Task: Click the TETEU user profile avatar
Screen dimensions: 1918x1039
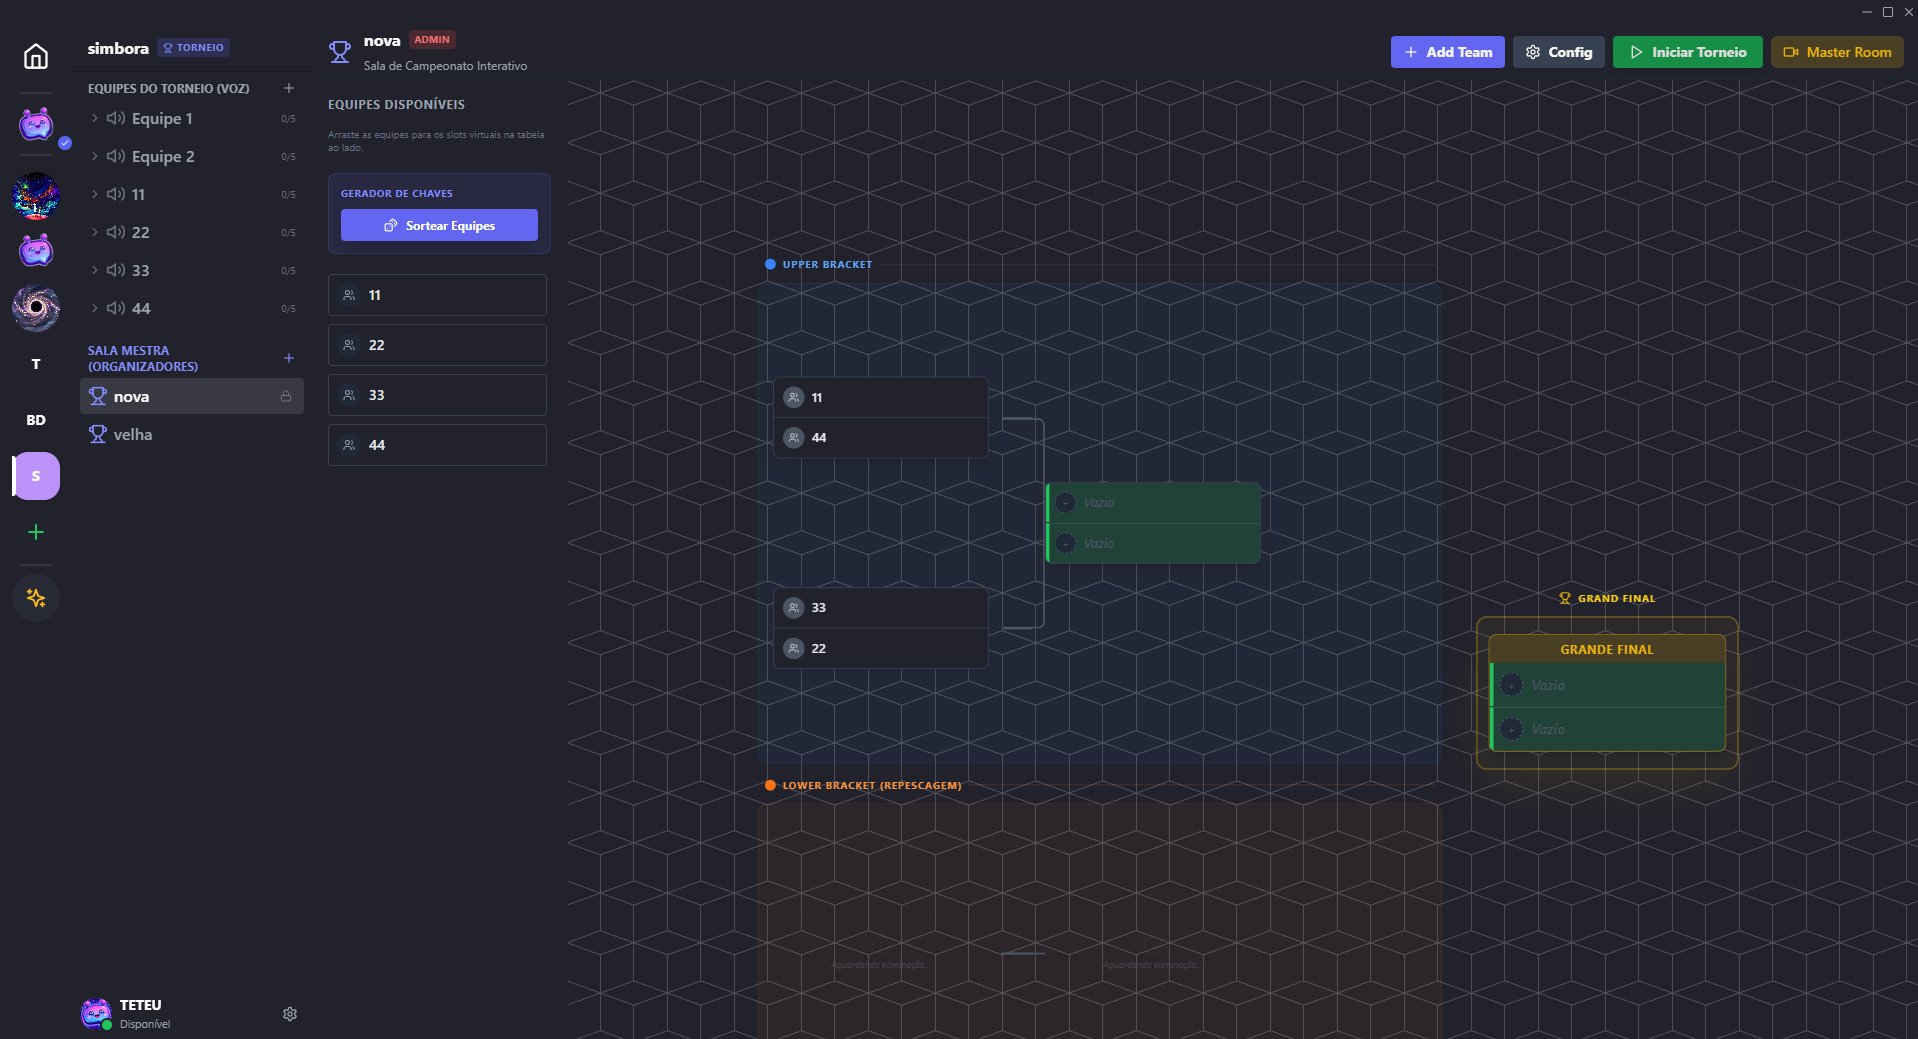Action: coord(96,1014)
